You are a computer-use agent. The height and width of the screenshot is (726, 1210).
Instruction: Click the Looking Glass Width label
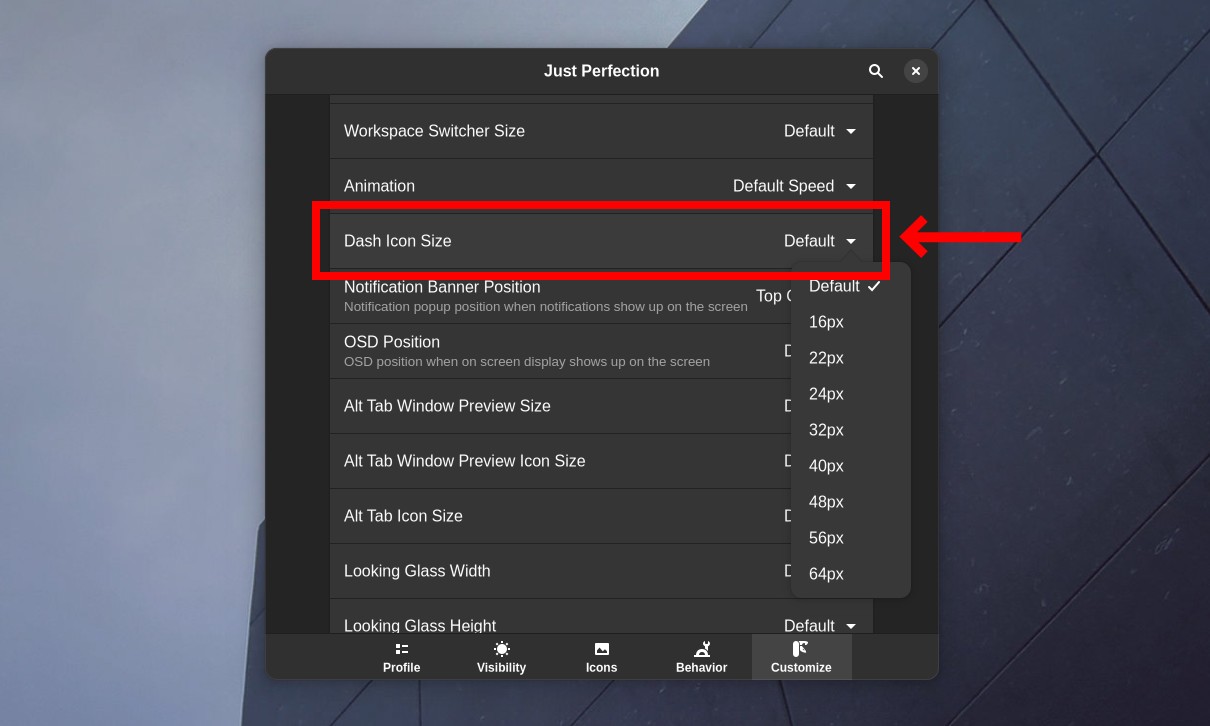point(417,571)
